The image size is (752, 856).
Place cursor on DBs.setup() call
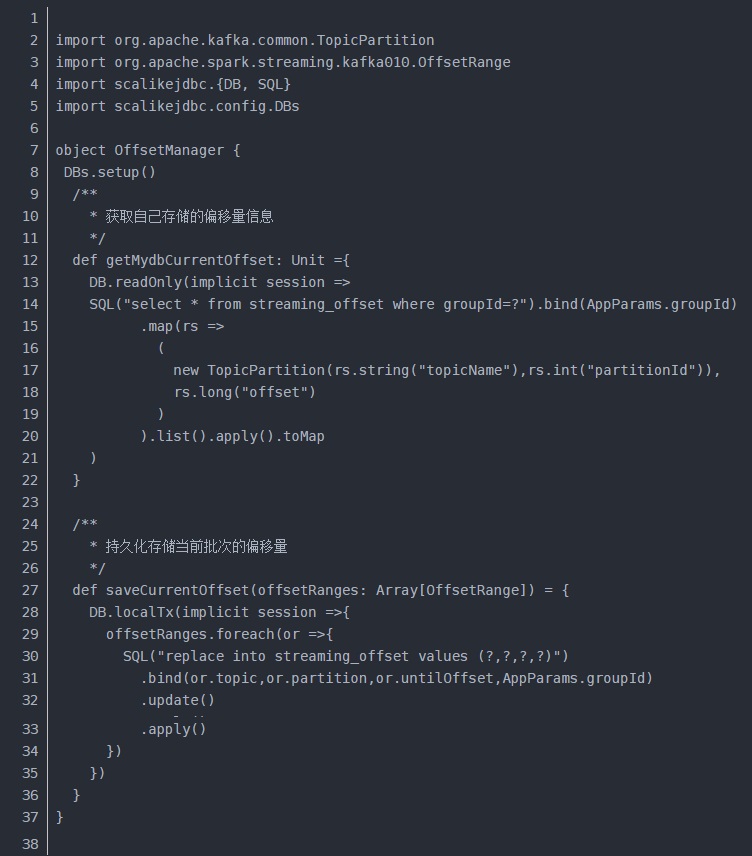point(110,172)
